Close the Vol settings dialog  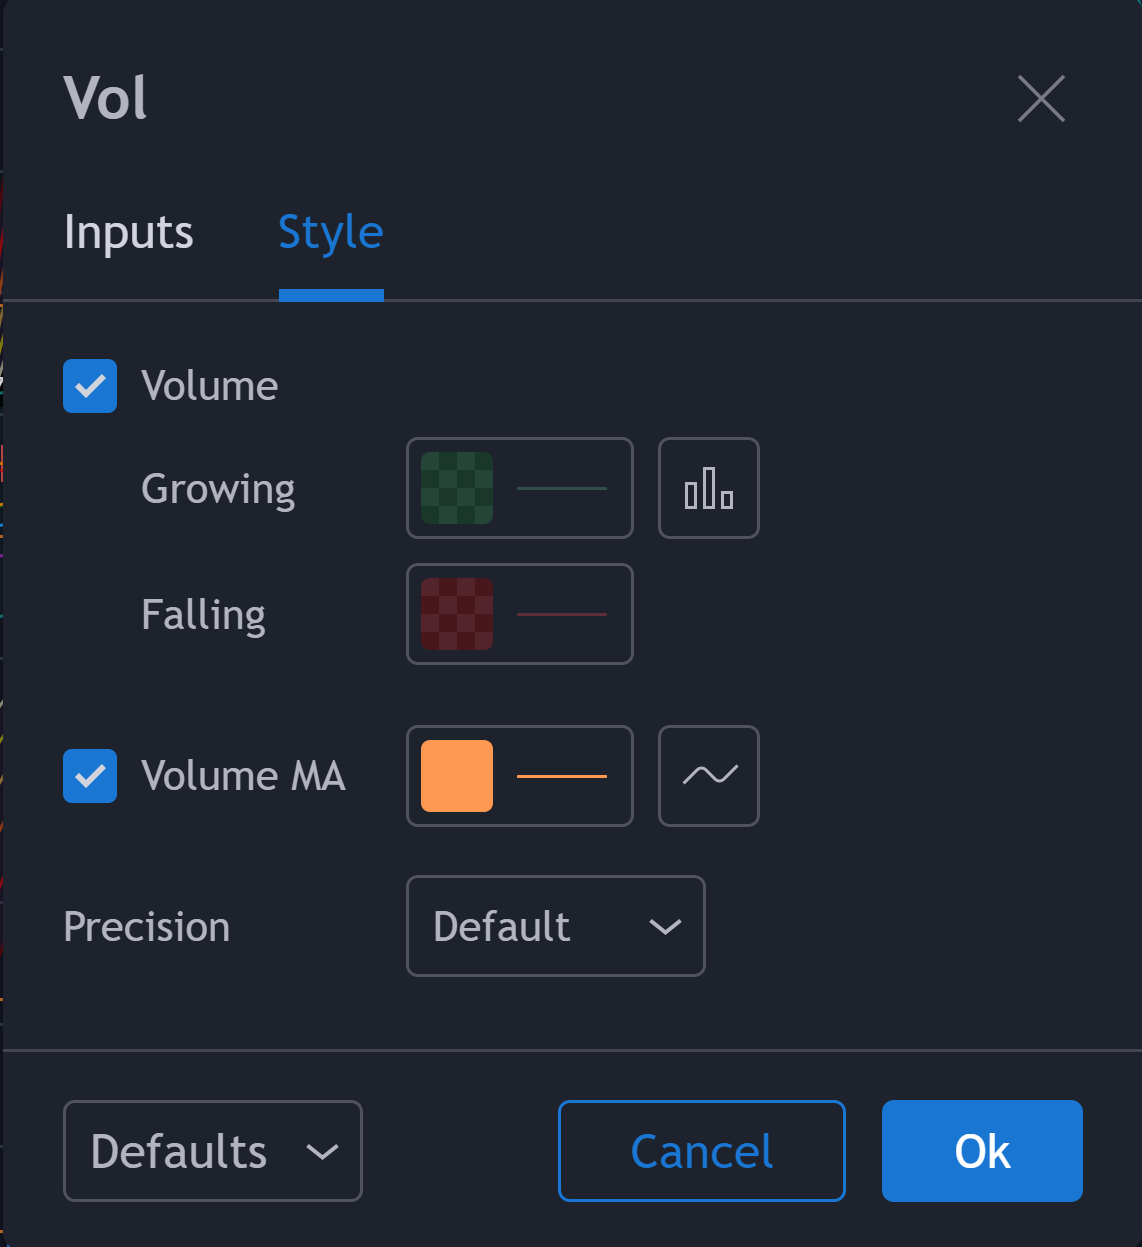pyautogui.click(x=1041, y=99)
